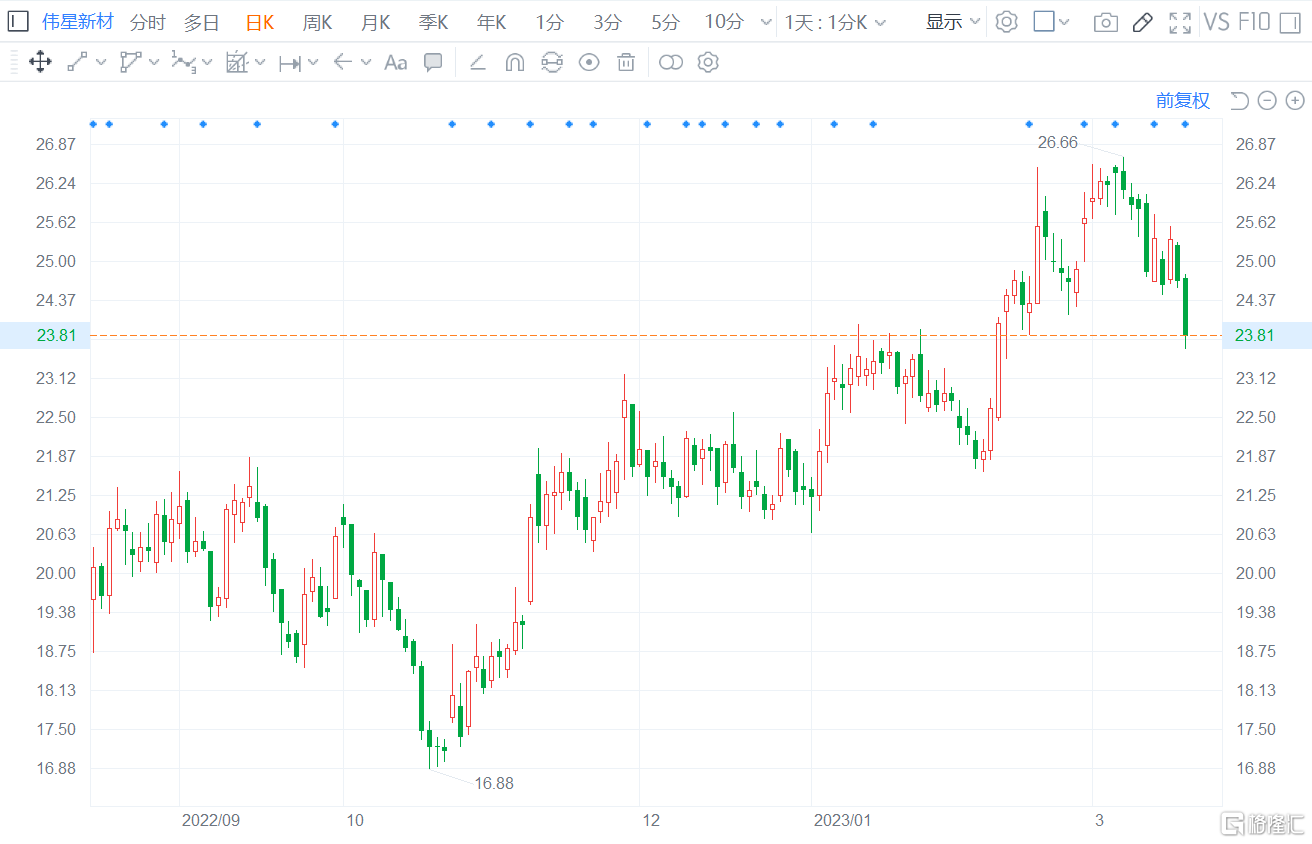Zoom in chart with plus circle
The image size is (1312, 844).
1295,100
